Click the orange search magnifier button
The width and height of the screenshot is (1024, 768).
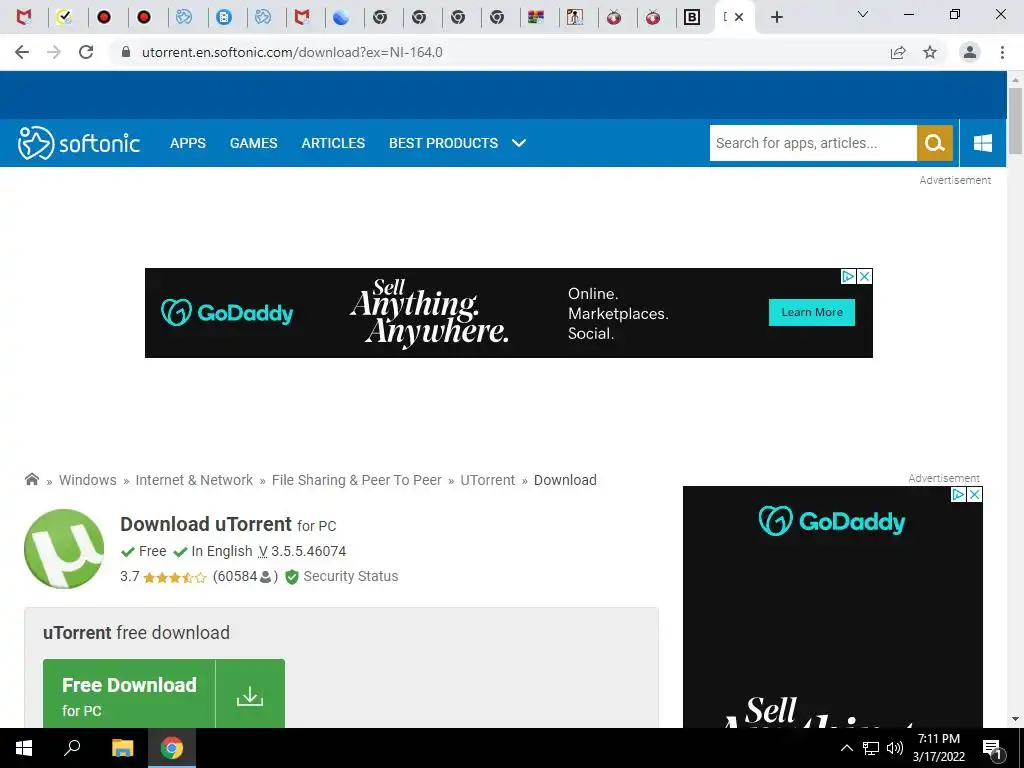click(x=935, y=143)
